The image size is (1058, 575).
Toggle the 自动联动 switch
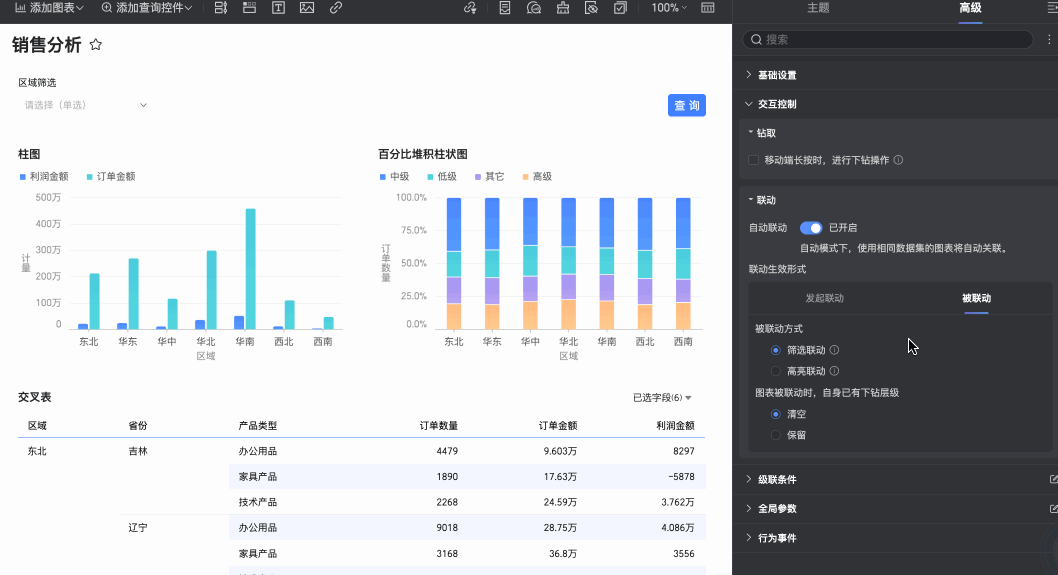[x=810, y=228]
